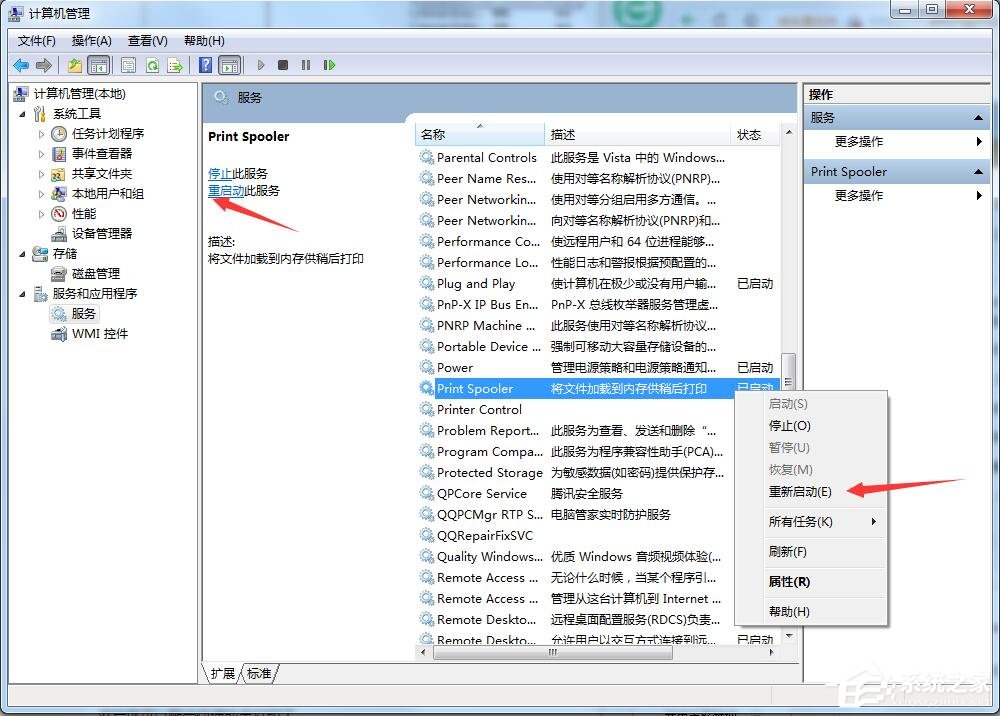Click the 停止 this service link
Image resolution: width=1000 pixels, height=716 pixels.
pos(220,173)
